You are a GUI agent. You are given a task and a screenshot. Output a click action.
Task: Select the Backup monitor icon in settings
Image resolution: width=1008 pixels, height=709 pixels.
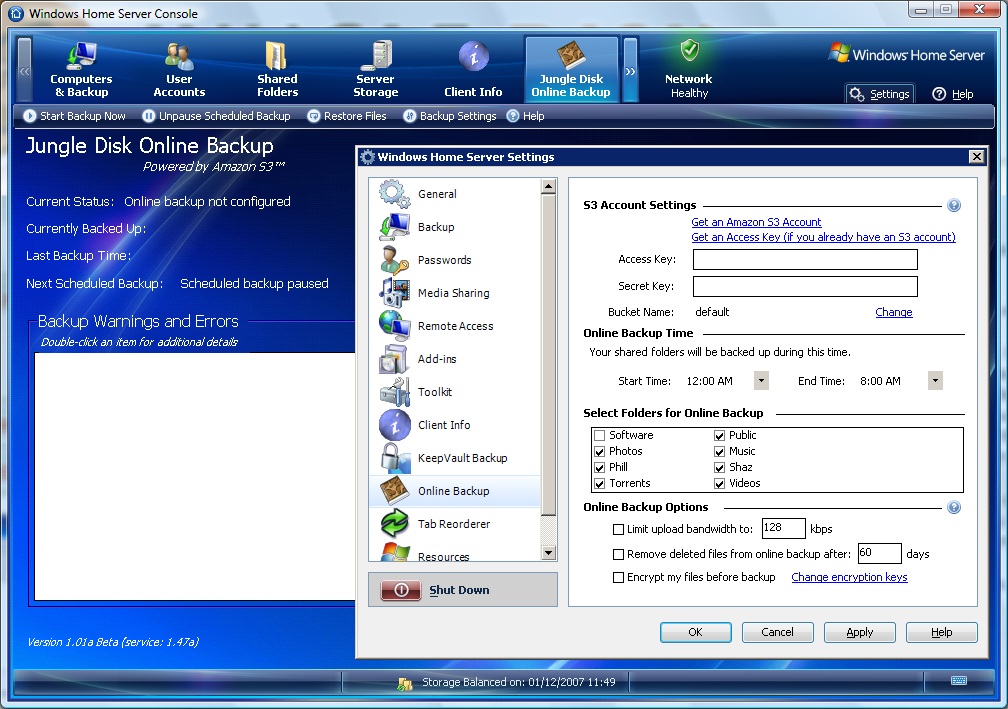[394, 227]
